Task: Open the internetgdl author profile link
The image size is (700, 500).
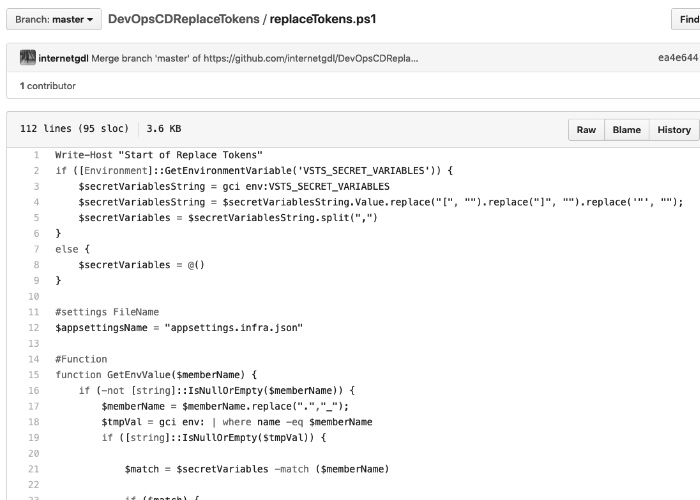Action: pos(63,58)
